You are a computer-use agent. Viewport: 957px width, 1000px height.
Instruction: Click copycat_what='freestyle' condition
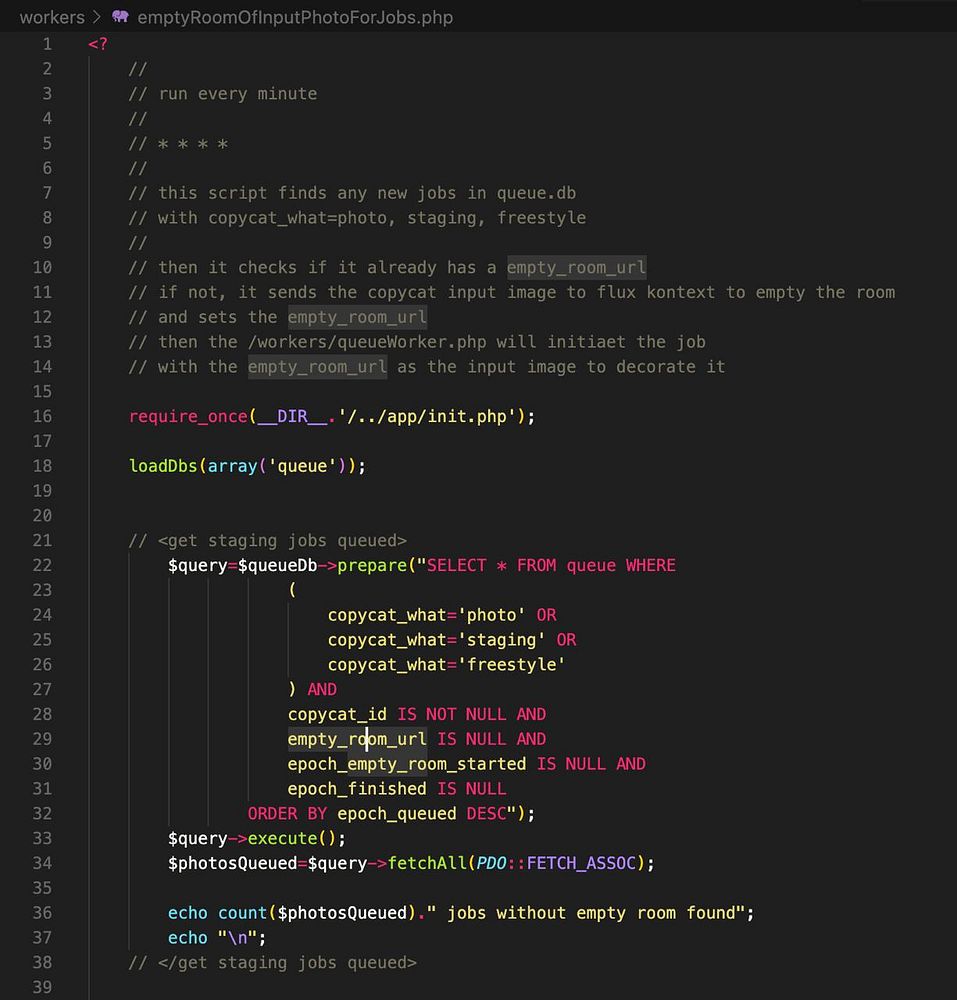[x=446, y=665]
